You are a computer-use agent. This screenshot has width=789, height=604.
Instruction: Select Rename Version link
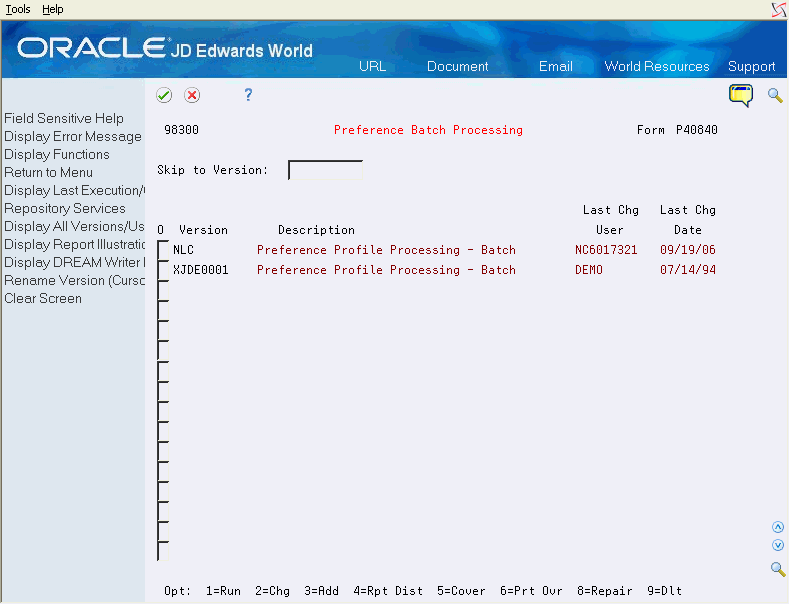(74, 280)
